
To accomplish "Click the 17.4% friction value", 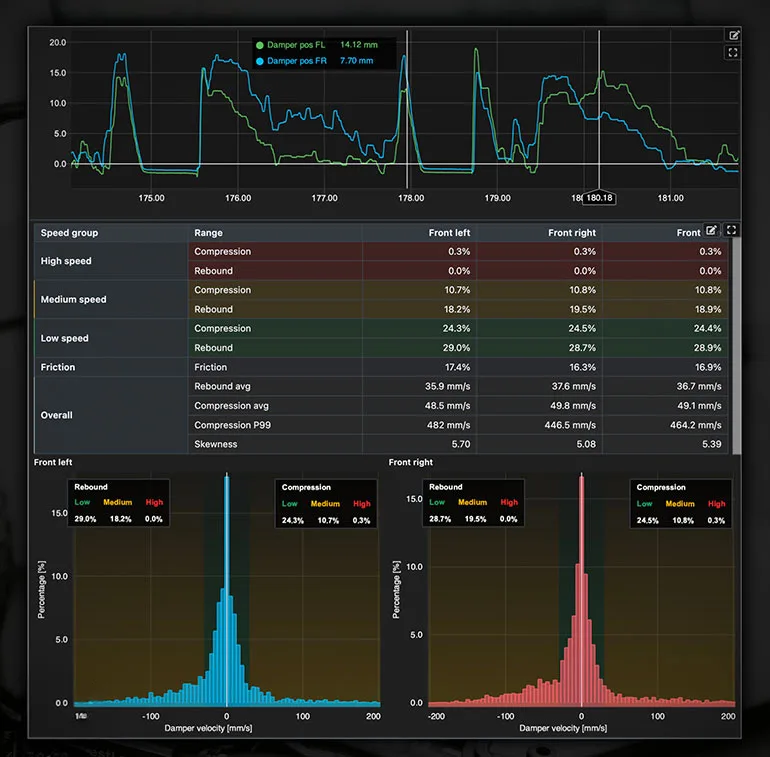I will pyautogui.click(x=457, y=367).
